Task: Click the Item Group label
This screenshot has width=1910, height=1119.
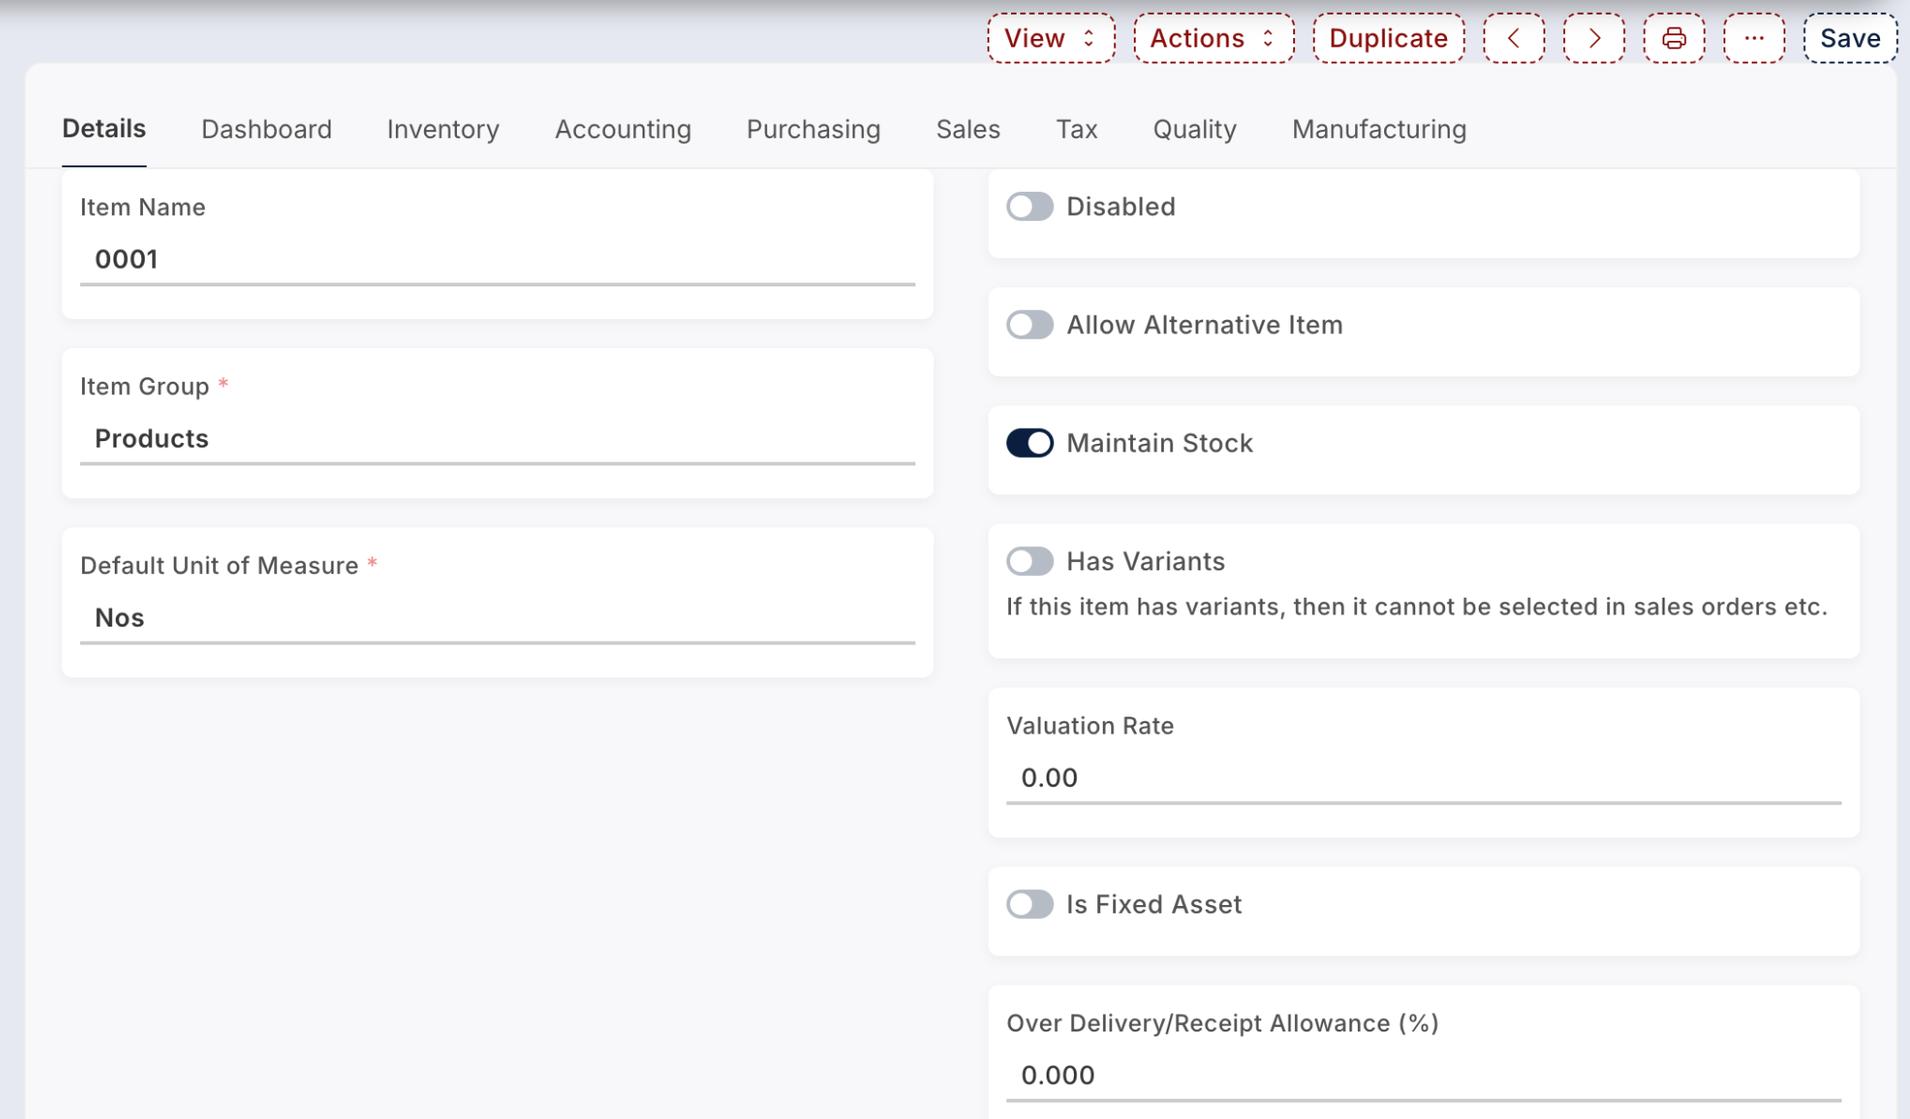Action: (x=145, y=387)
